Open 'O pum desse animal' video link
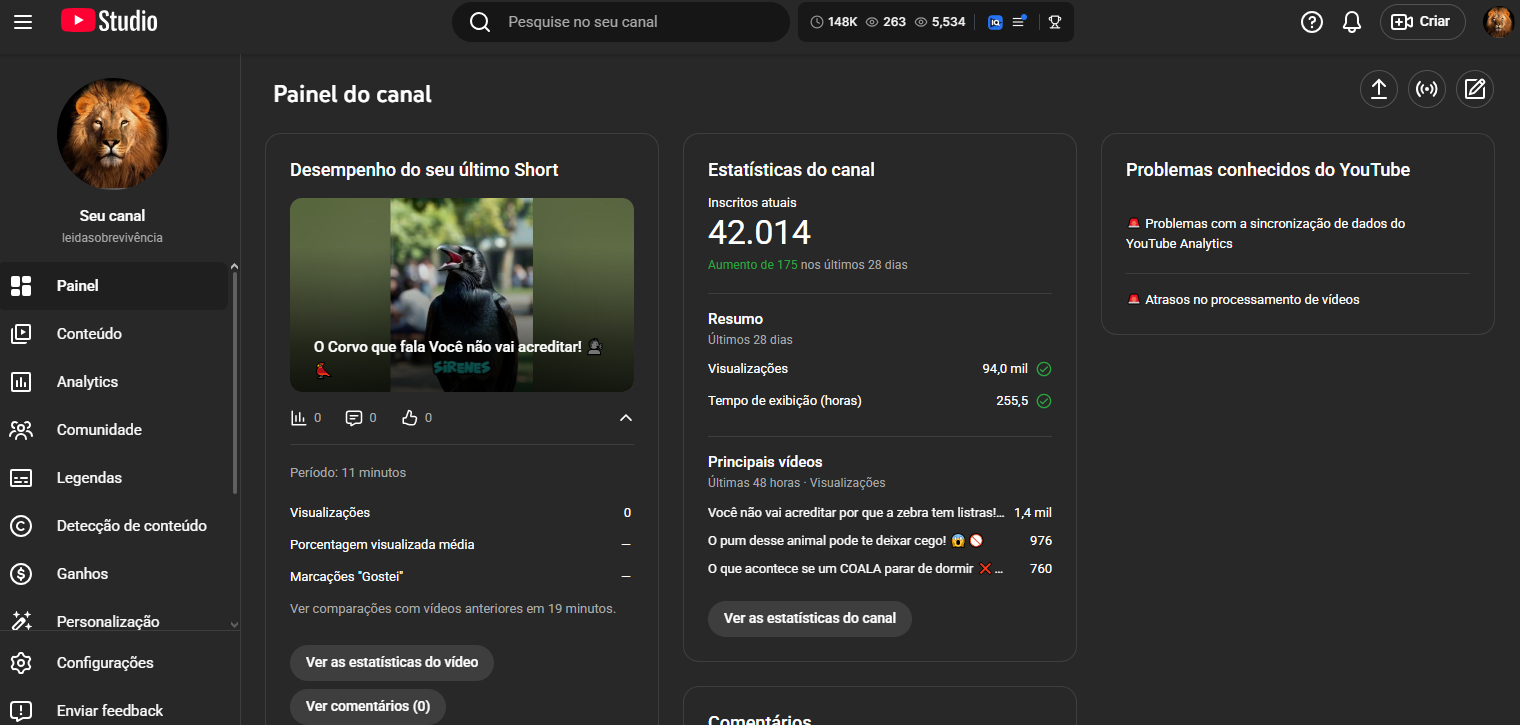Image resolution: width=1520 pixels, height=725 pixels. (x=845, y=541)
